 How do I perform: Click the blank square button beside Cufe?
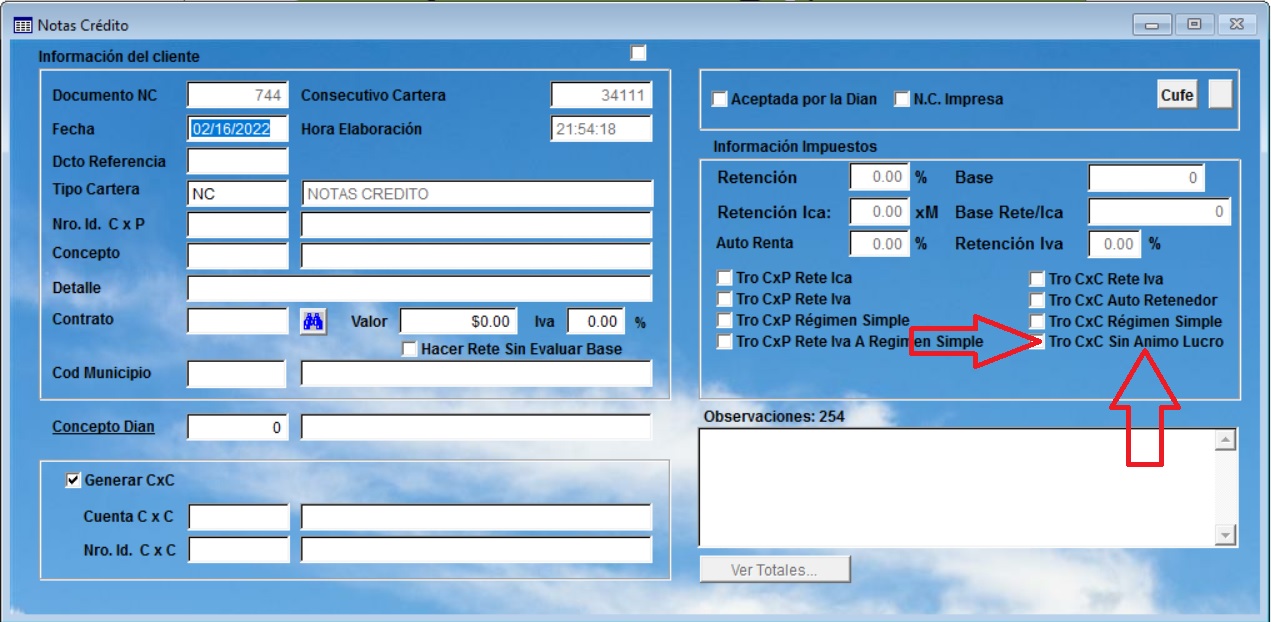pyautogui.click(x=1221, y=94)
